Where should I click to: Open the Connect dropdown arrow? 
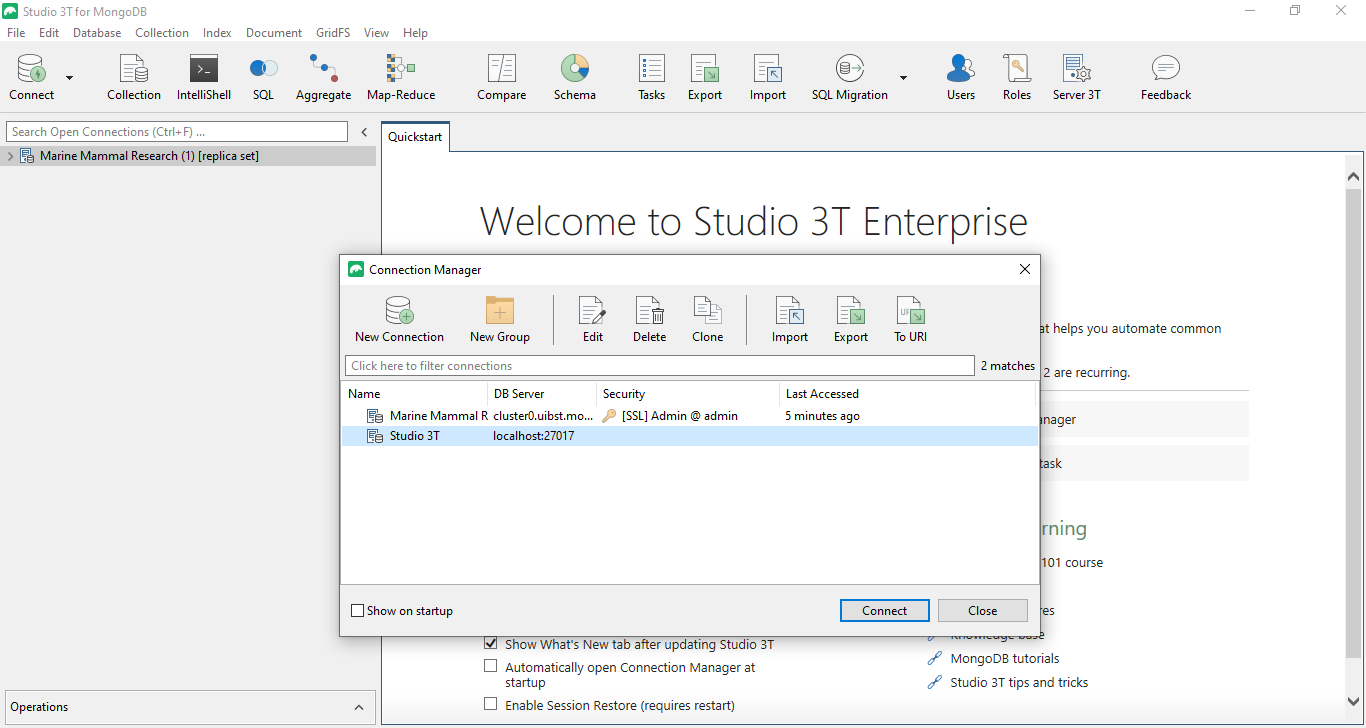pyautogui.click(x=67, y=77)
